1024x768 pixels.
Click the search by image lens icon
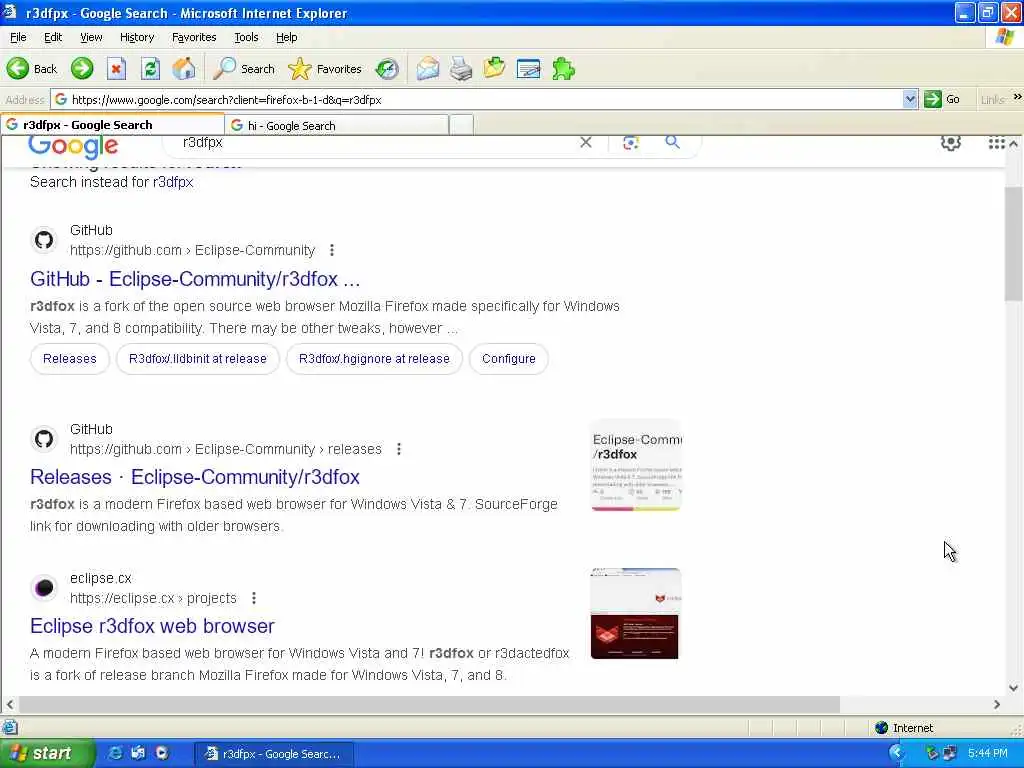630,142
